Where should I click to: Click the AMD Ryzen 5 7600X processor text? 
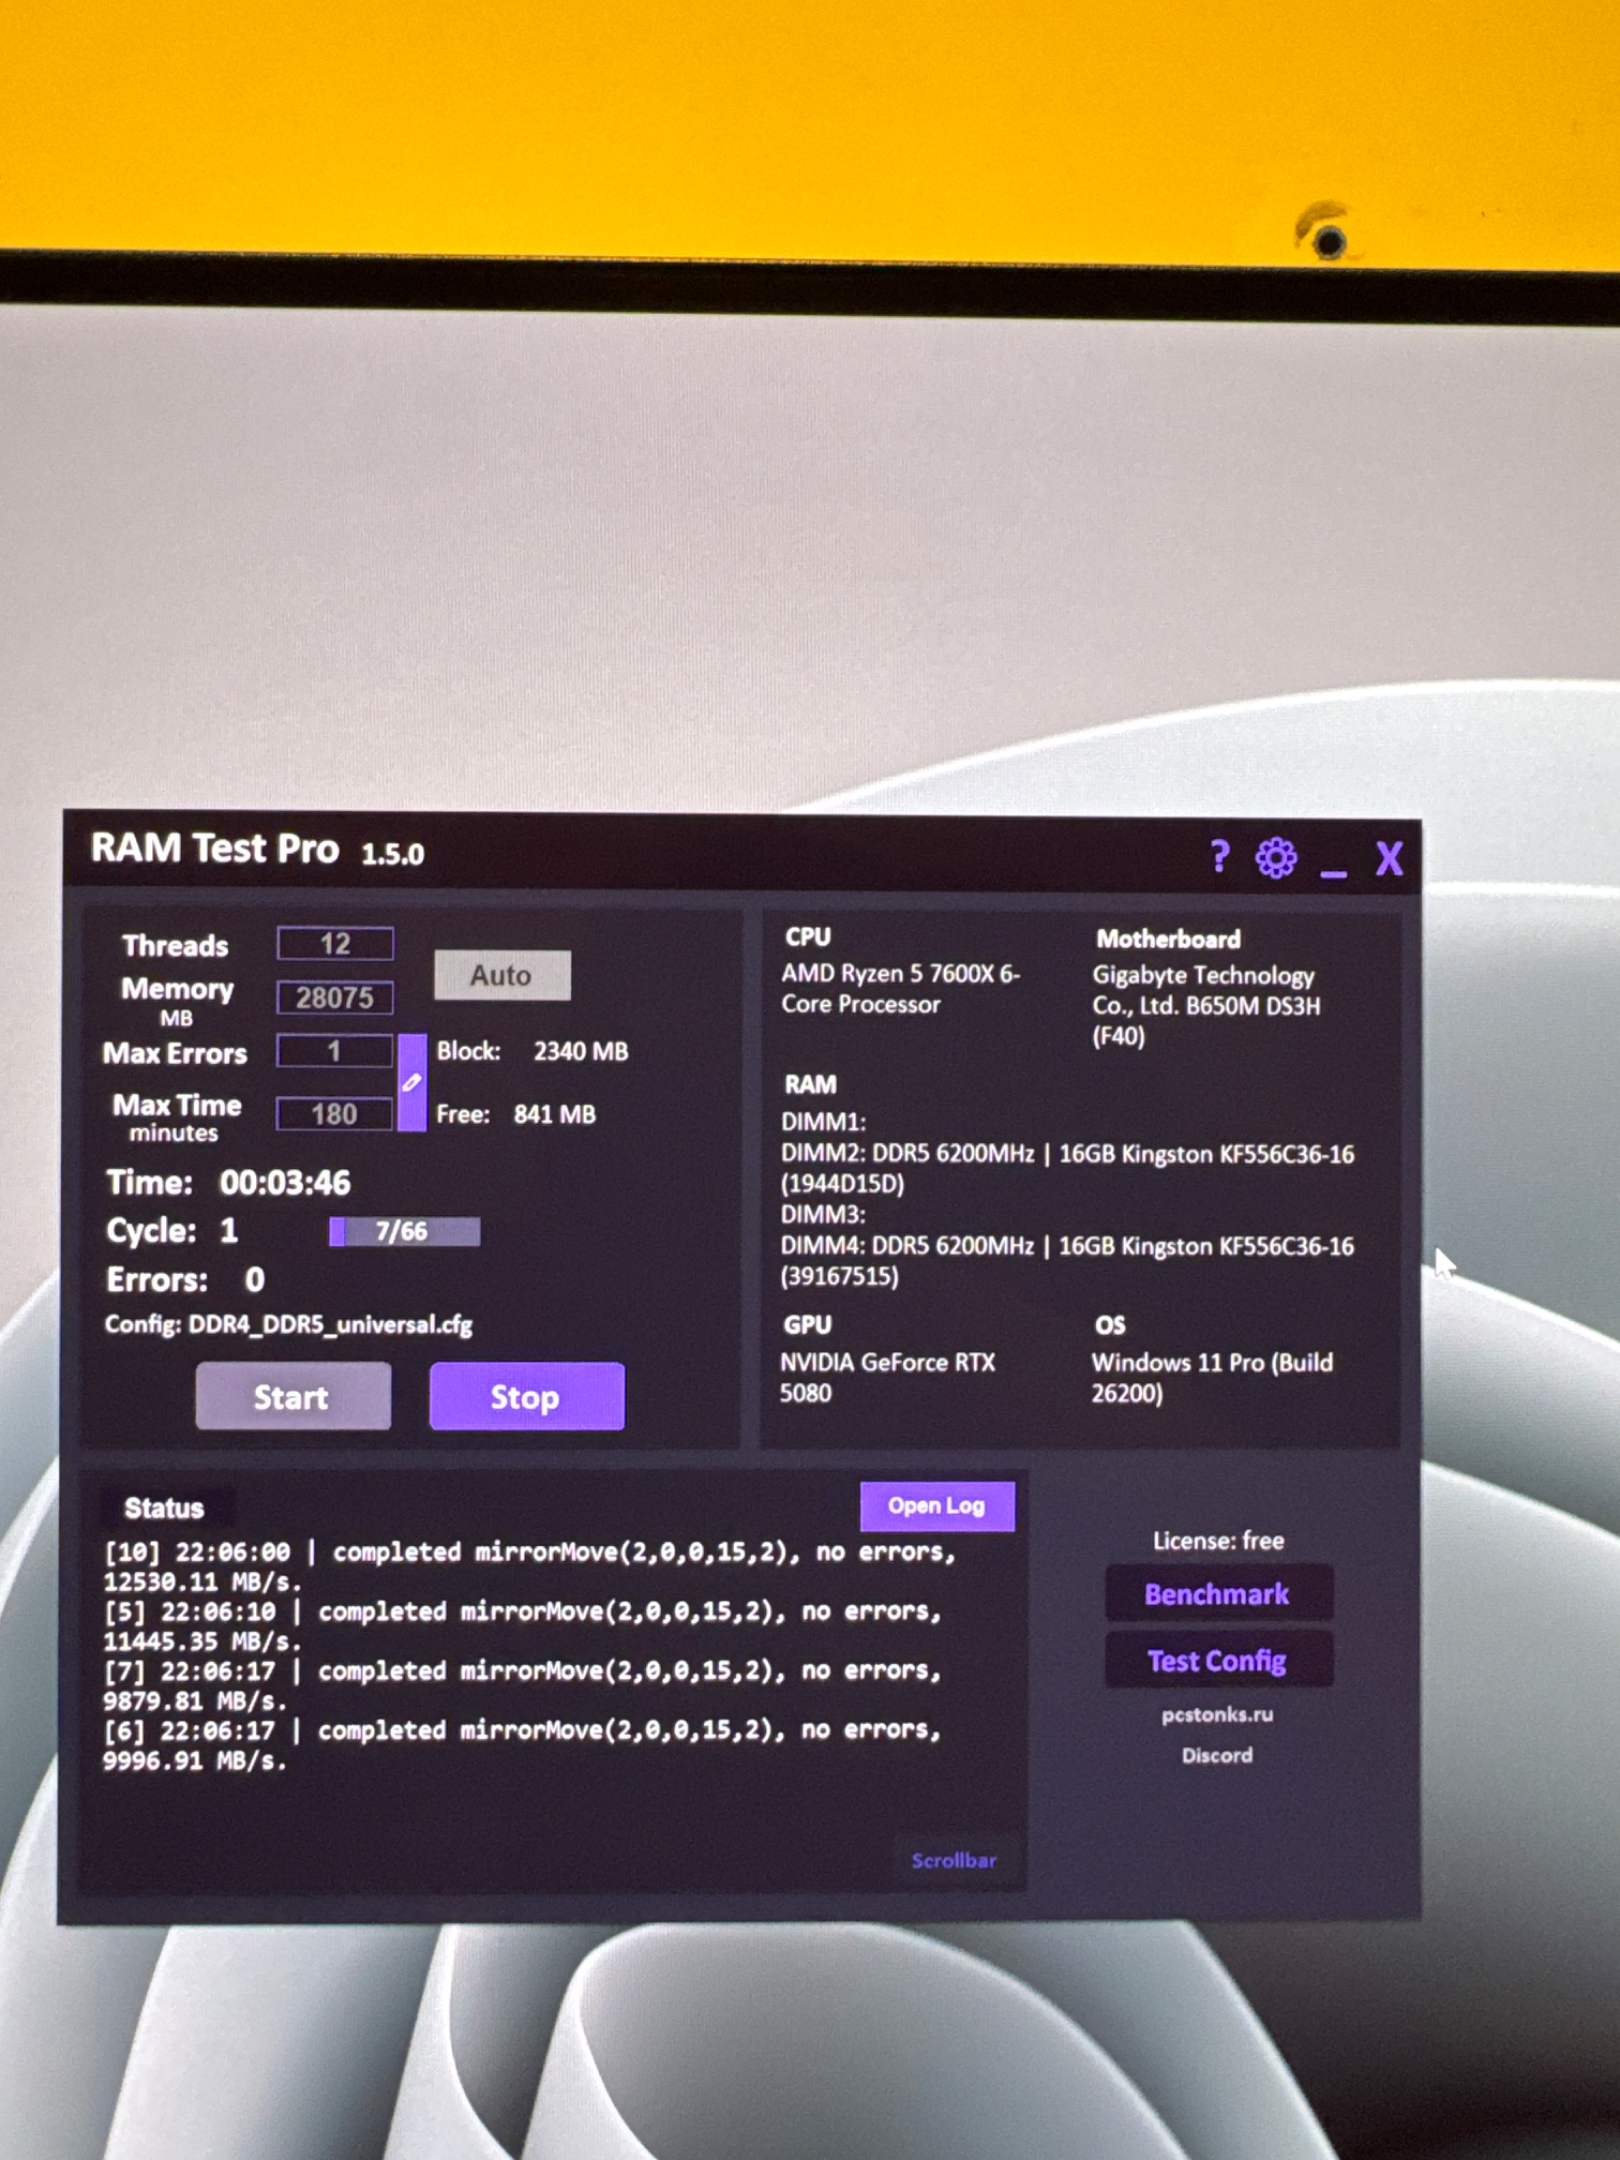[900, 989]
